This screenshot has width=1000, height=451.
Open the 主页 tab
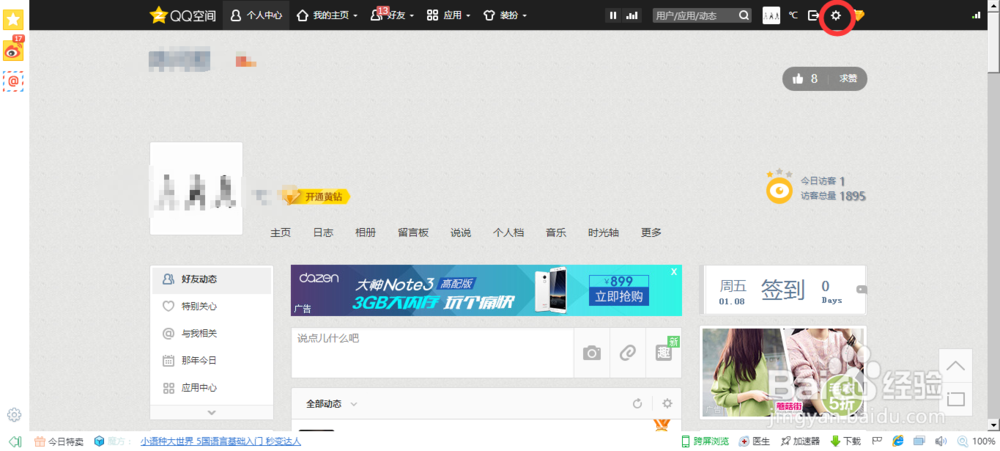point(281,233)
